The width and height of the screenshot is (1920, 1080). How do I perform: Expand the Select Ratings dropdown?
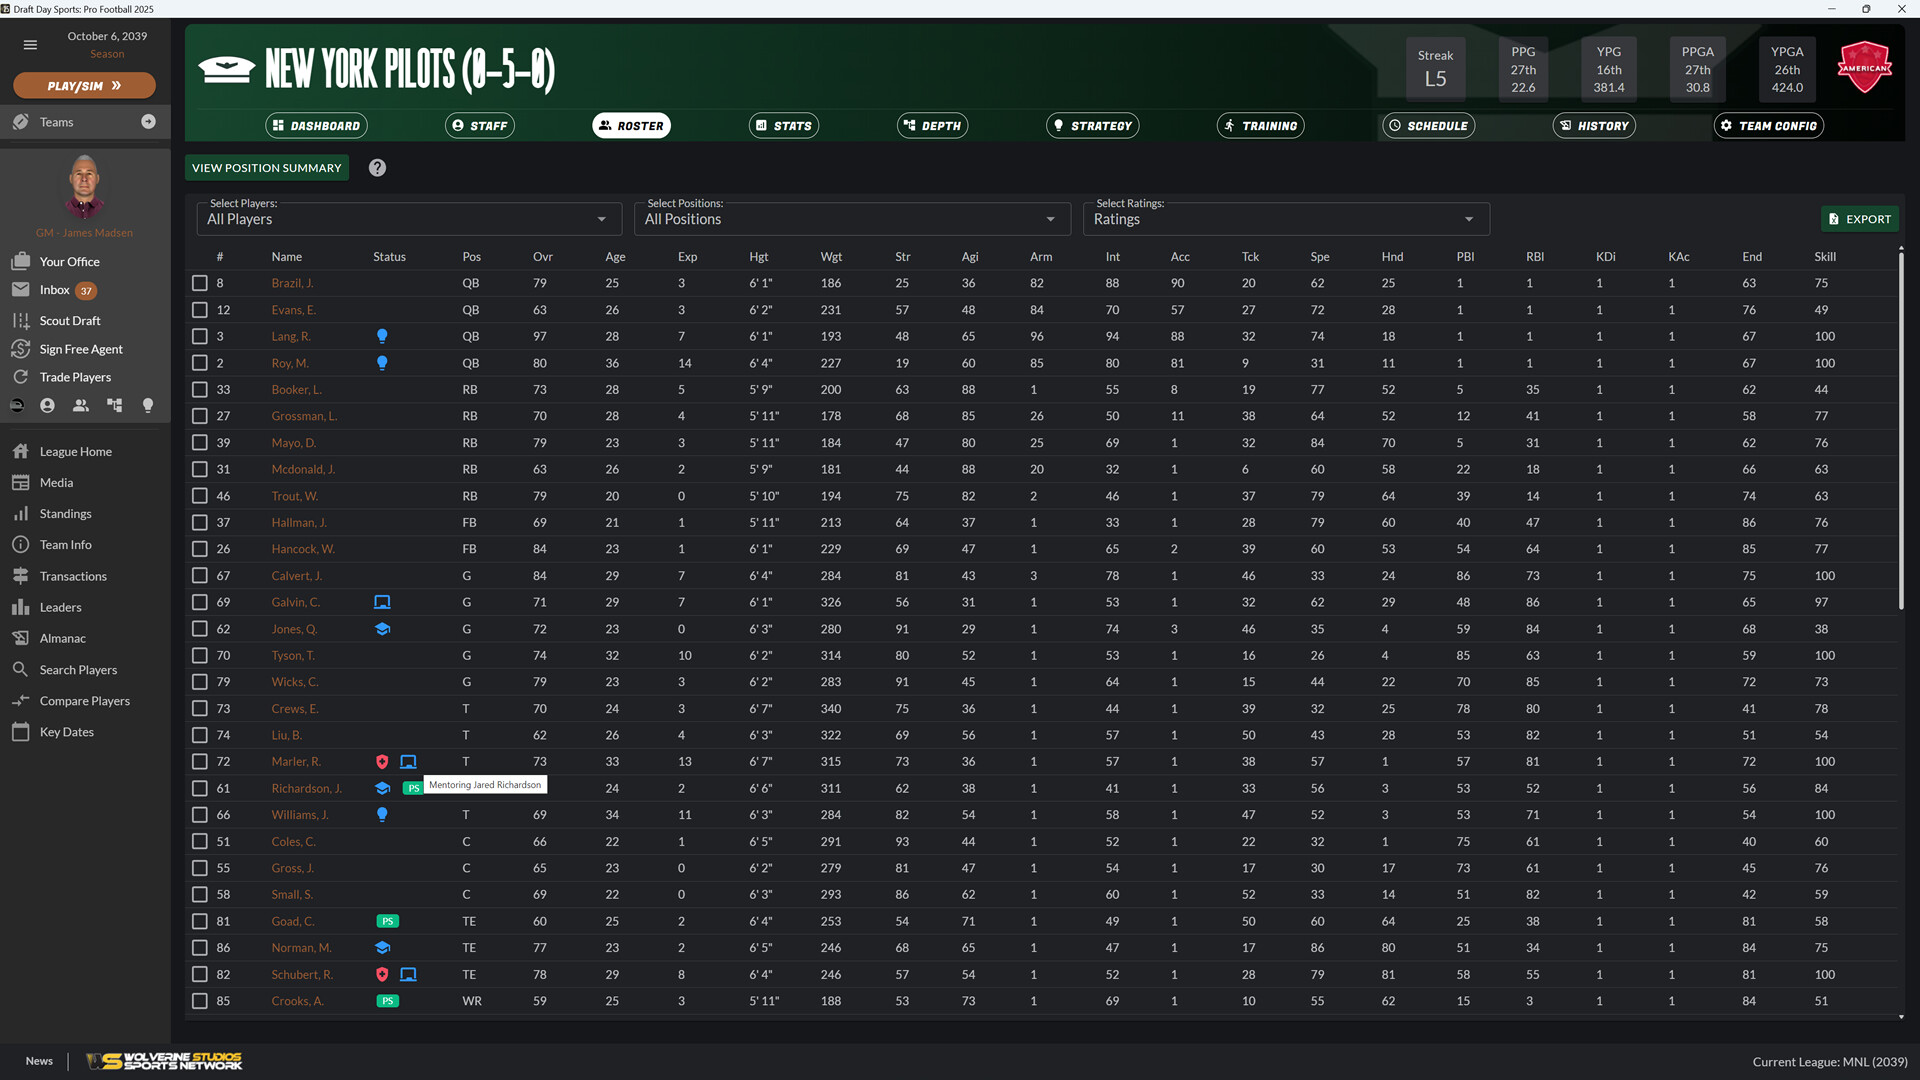click(1285, 219)
